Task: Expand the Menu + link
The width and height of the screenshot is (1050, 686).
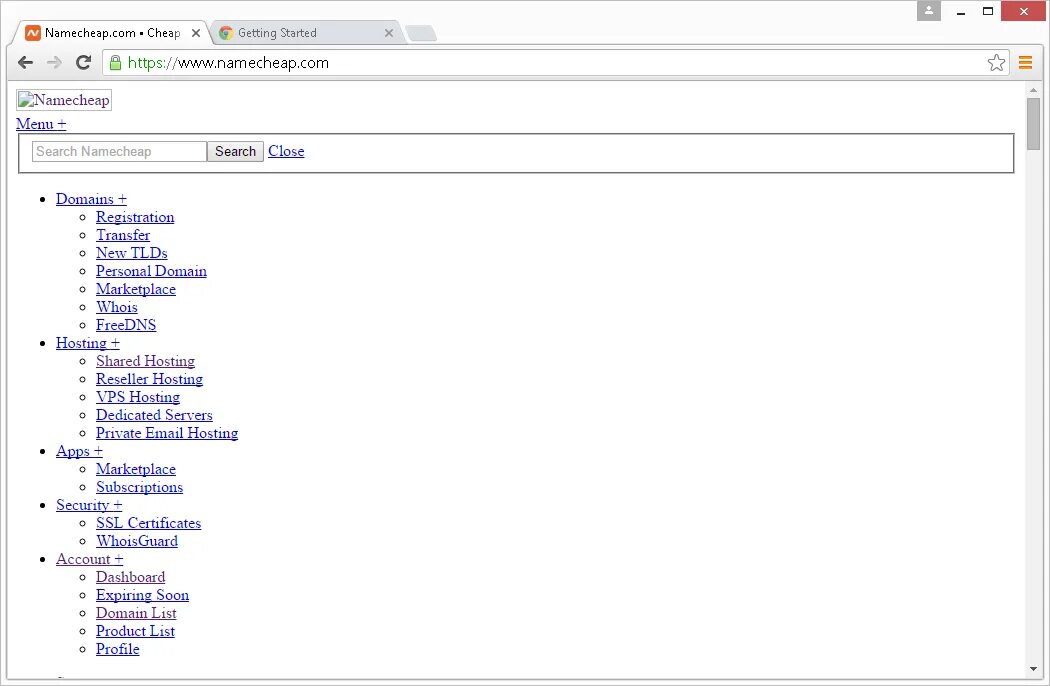Action: point(41,124)
